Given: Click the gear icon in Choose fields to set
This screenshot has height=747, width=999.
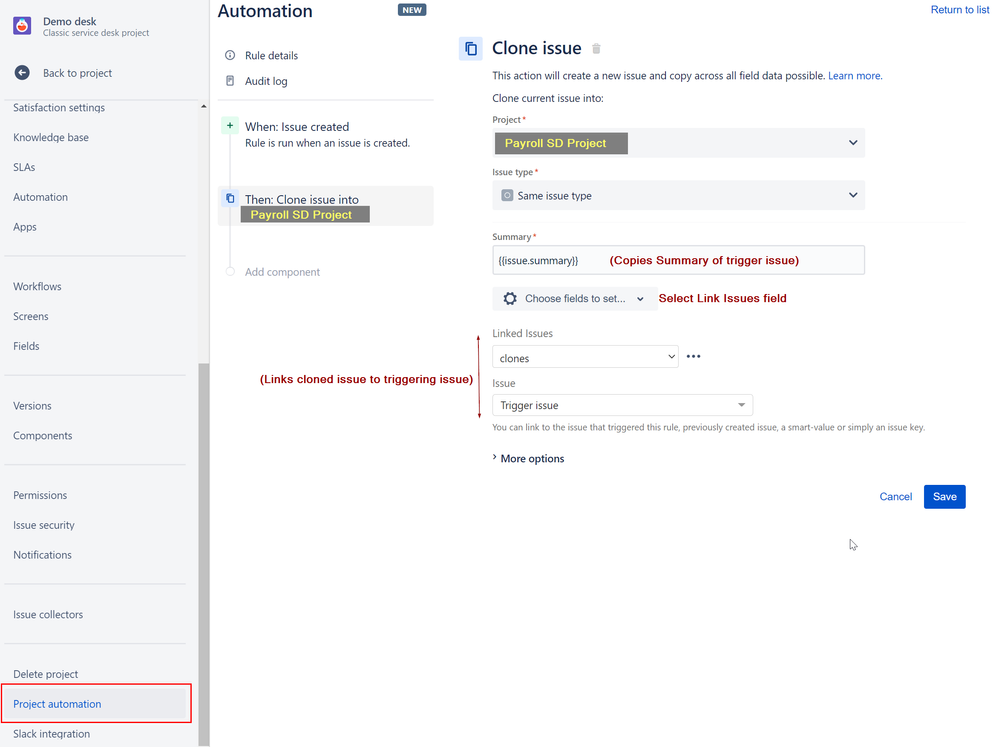Looking at the screenshot, I should point(510,298).
